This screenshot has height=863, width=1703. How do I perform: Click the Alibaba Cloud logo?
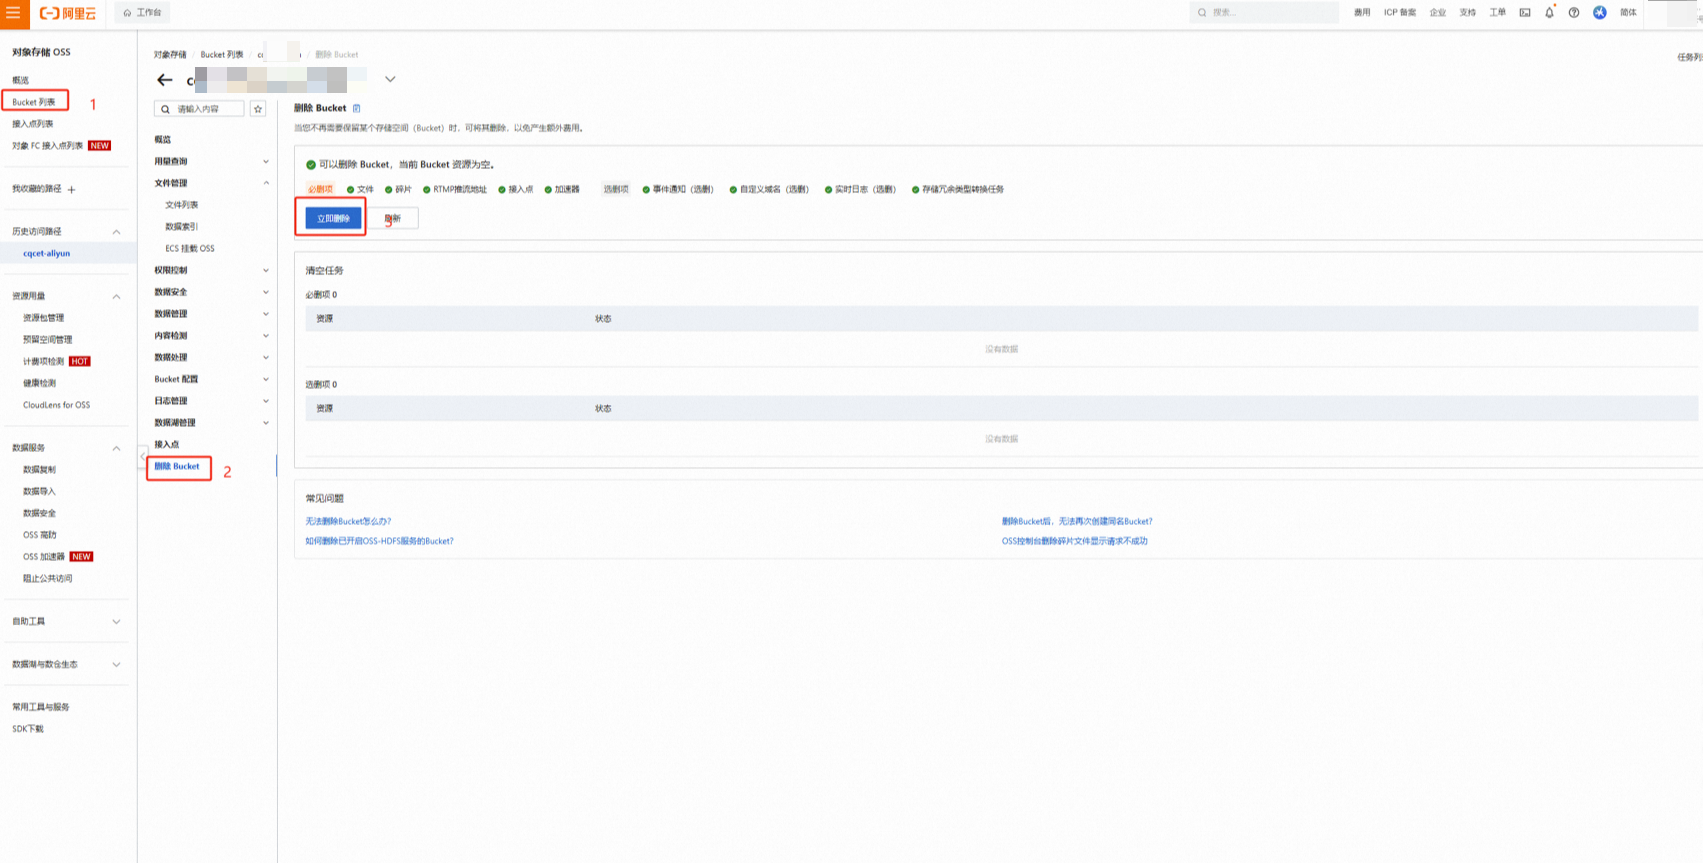(x=68, y=13)
